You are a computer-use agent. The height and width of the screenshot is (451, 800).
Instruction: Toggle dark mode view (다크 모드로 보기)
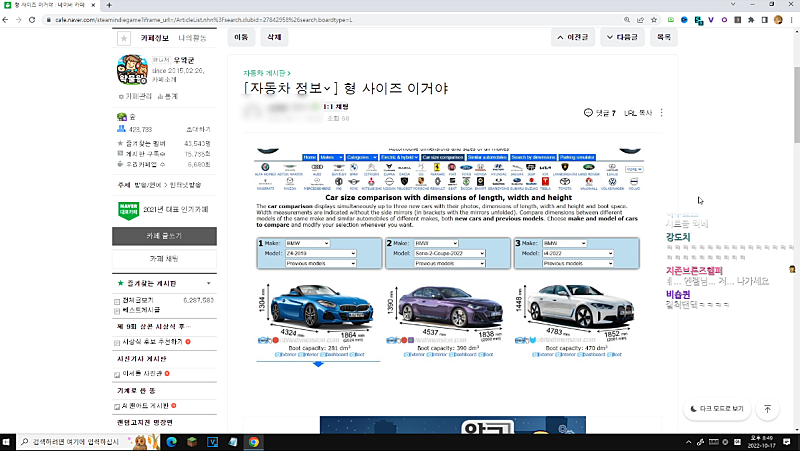point(717,409)
